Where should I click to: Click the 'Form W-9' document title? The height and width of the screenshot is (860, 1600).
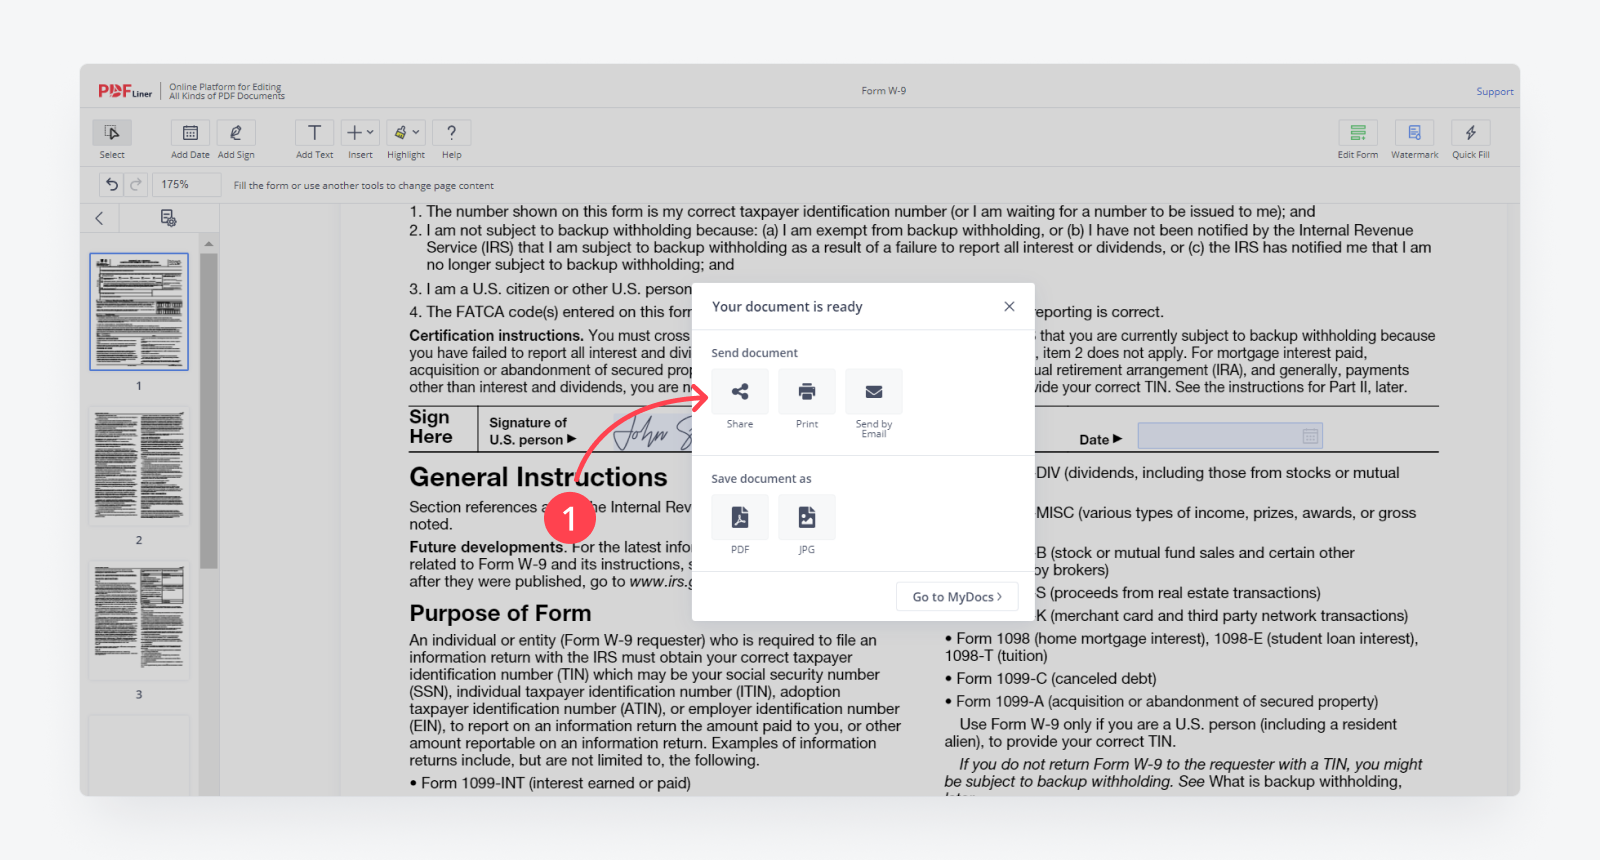[884, 91]
